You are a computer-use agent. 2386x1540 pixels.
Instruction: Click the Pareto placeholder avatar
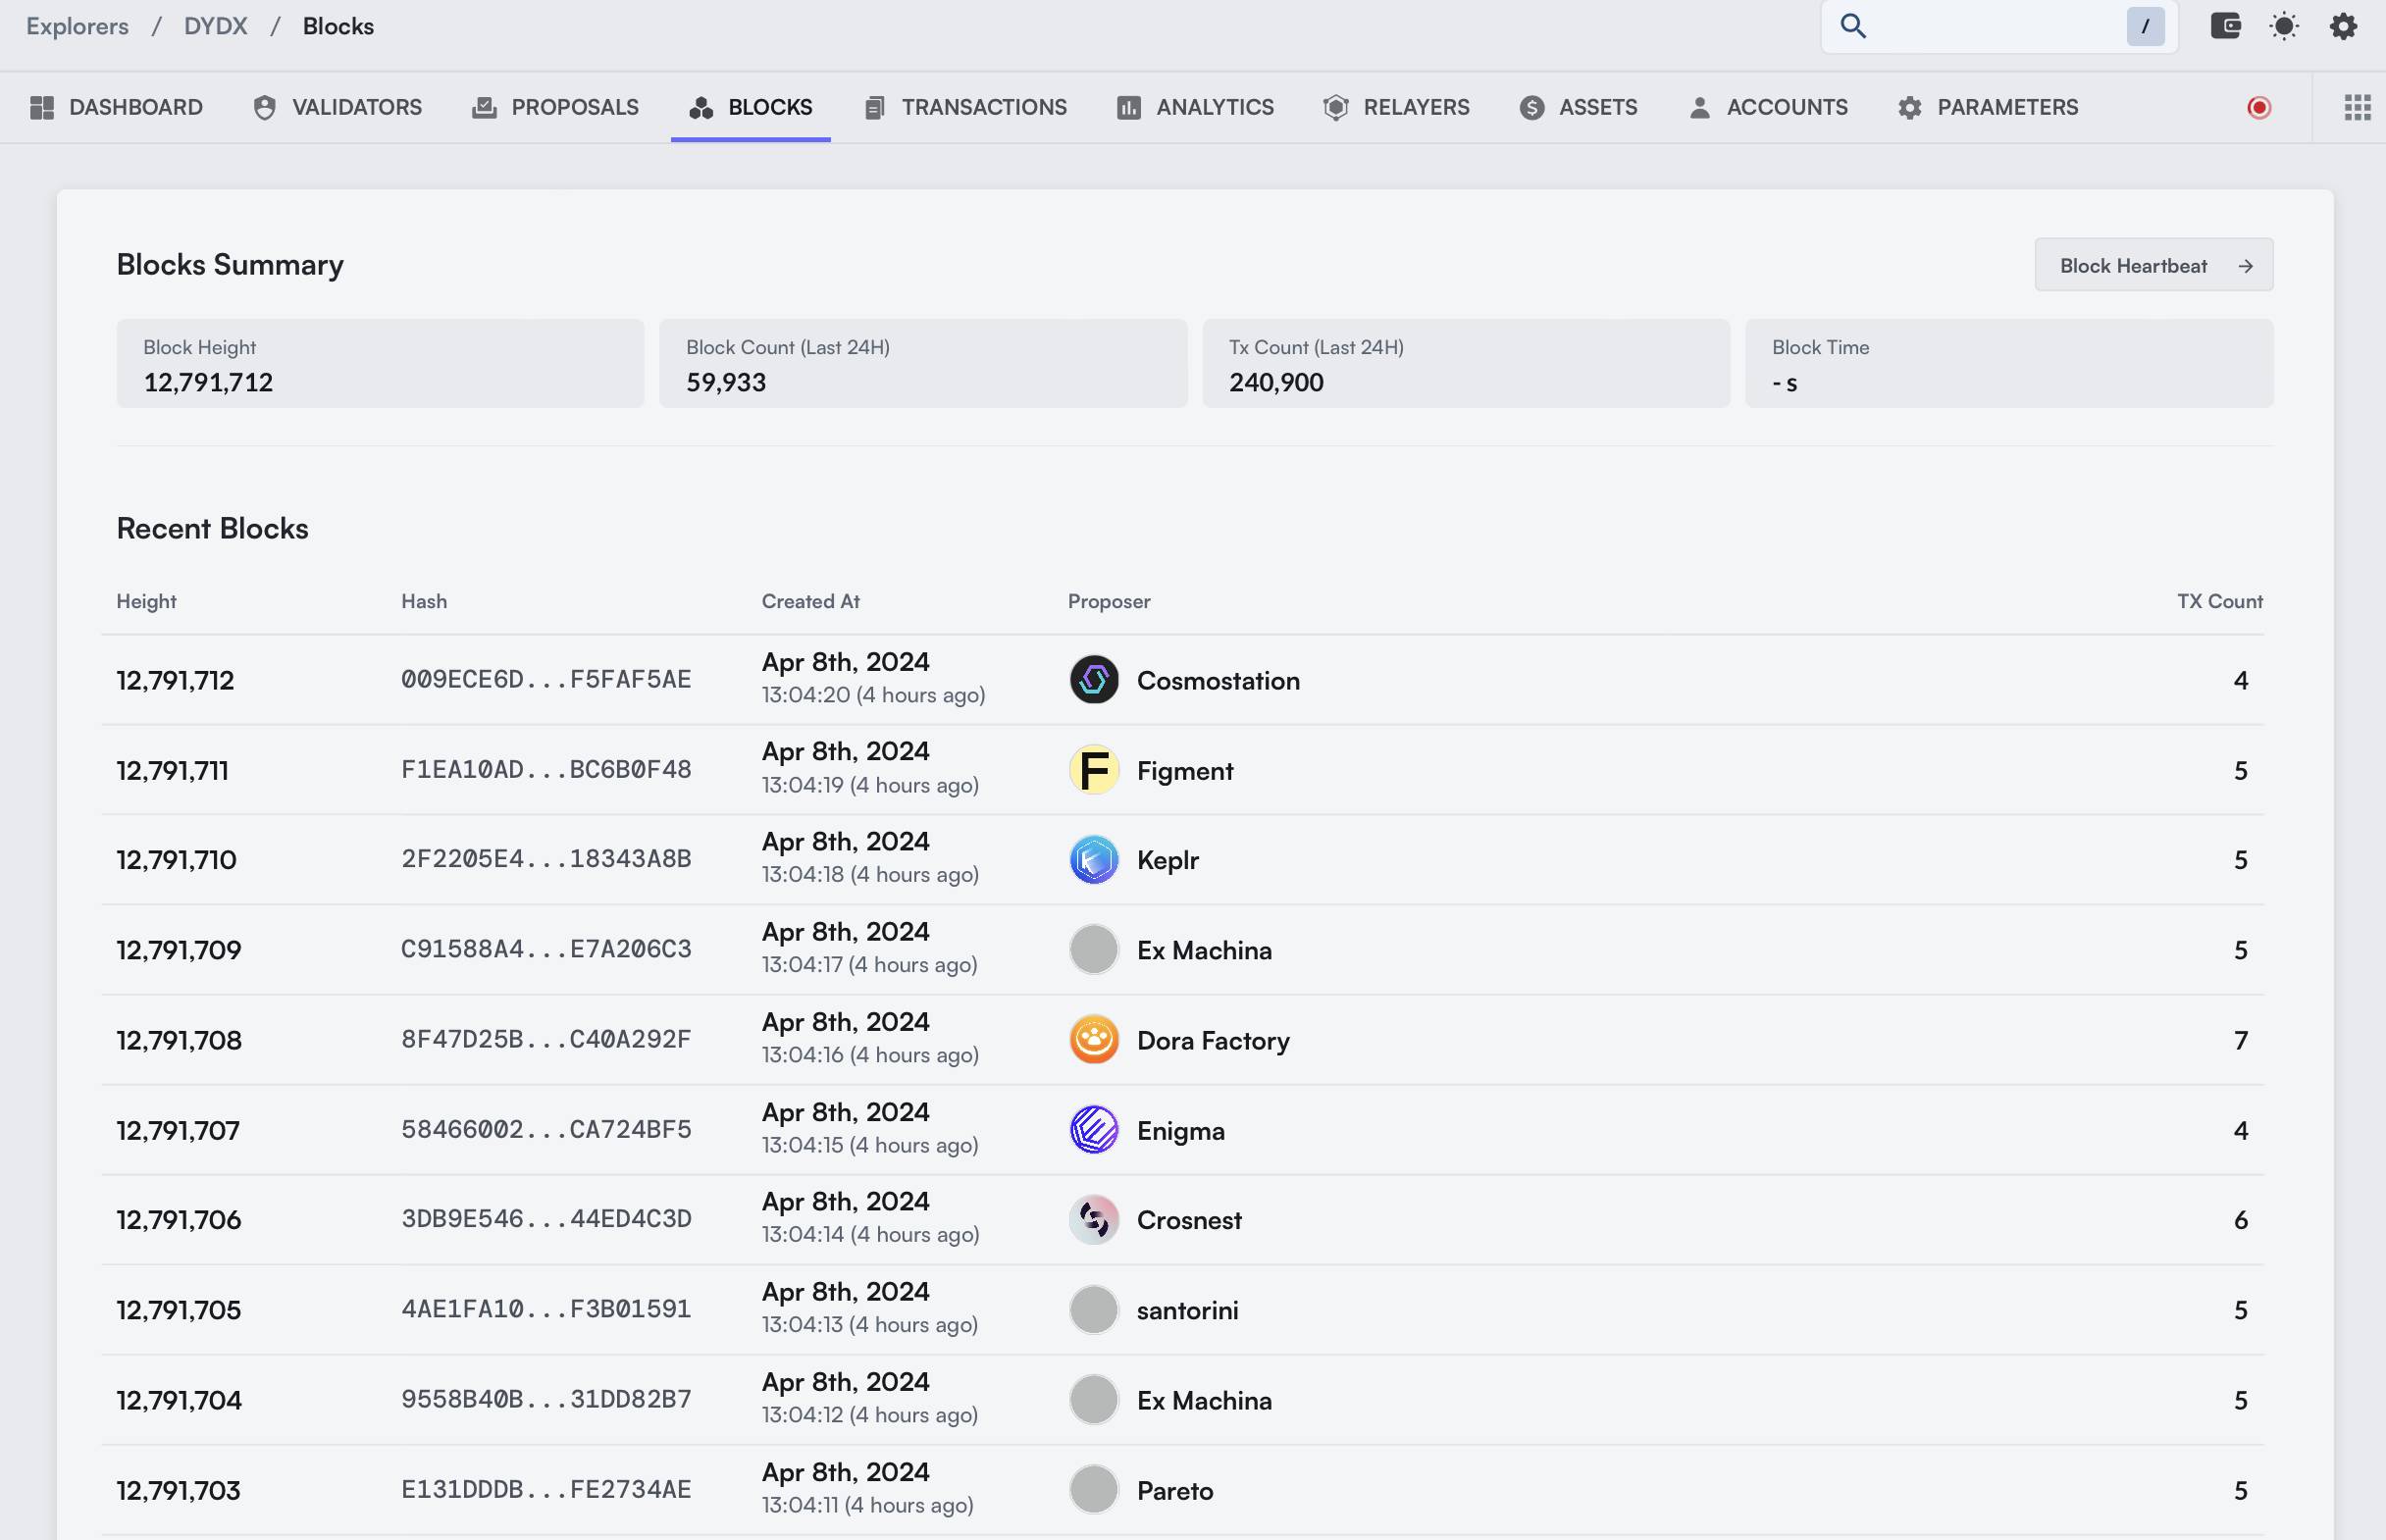point(1093,1490)
